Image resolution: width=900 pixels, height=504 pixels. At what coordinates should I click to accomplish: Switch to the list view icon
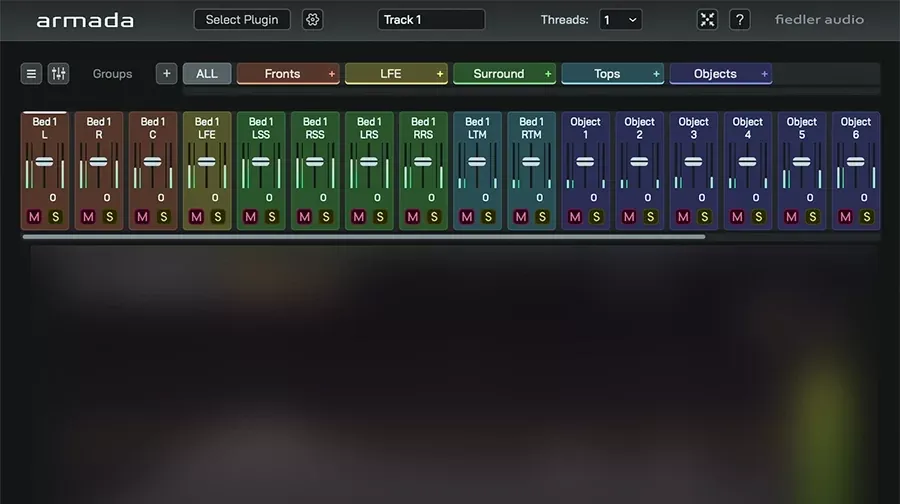coord(31,73)
